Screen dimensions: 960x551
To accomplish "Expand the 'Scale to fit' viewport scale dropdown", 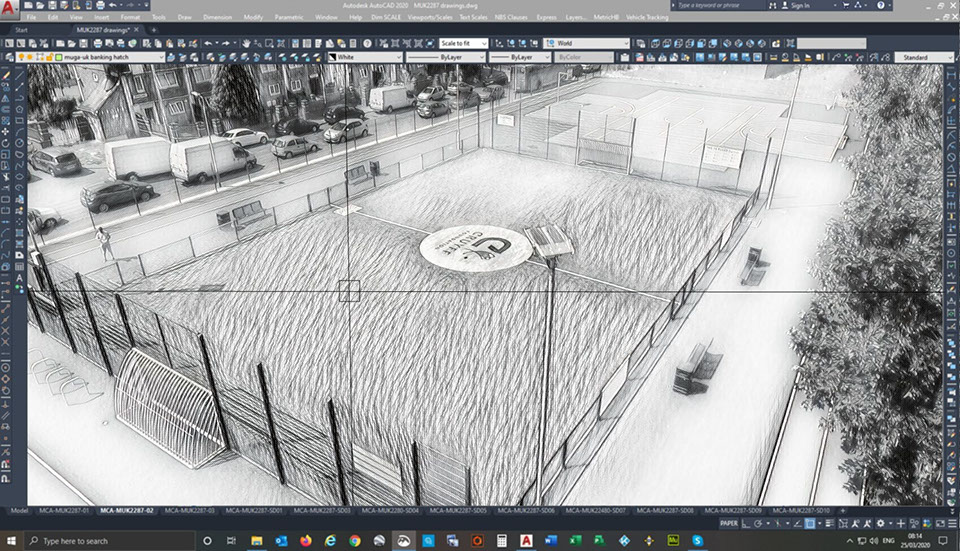I will pos(463,44).
